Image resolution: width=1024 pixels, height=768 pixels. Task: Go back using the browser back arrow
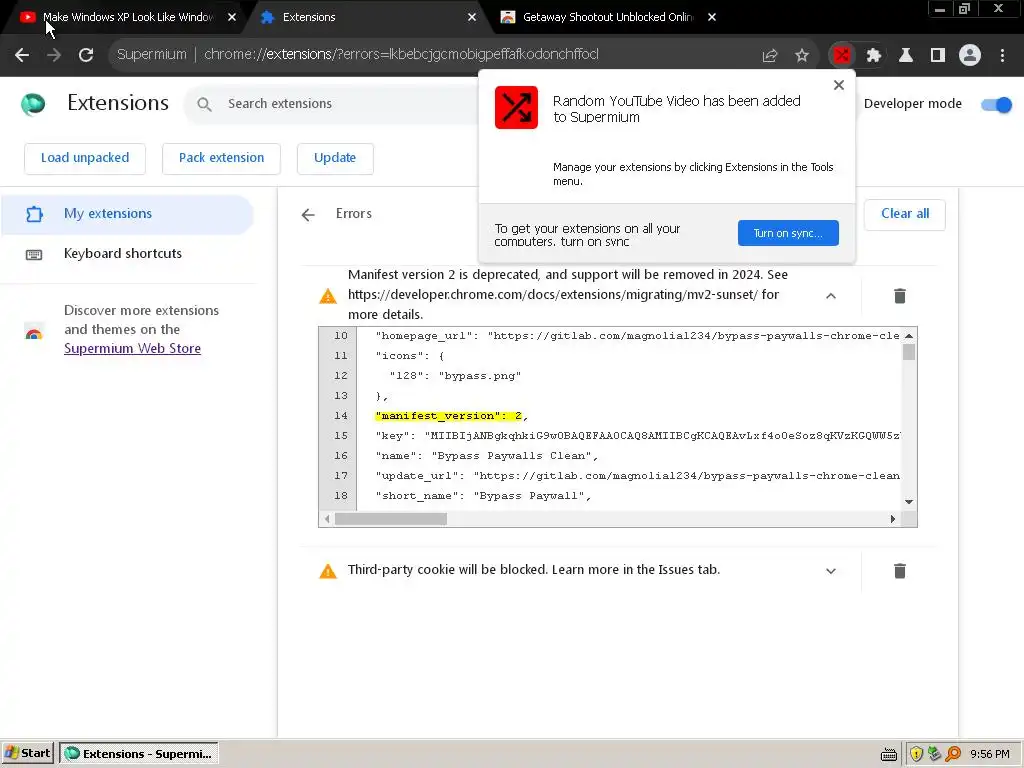22,55
